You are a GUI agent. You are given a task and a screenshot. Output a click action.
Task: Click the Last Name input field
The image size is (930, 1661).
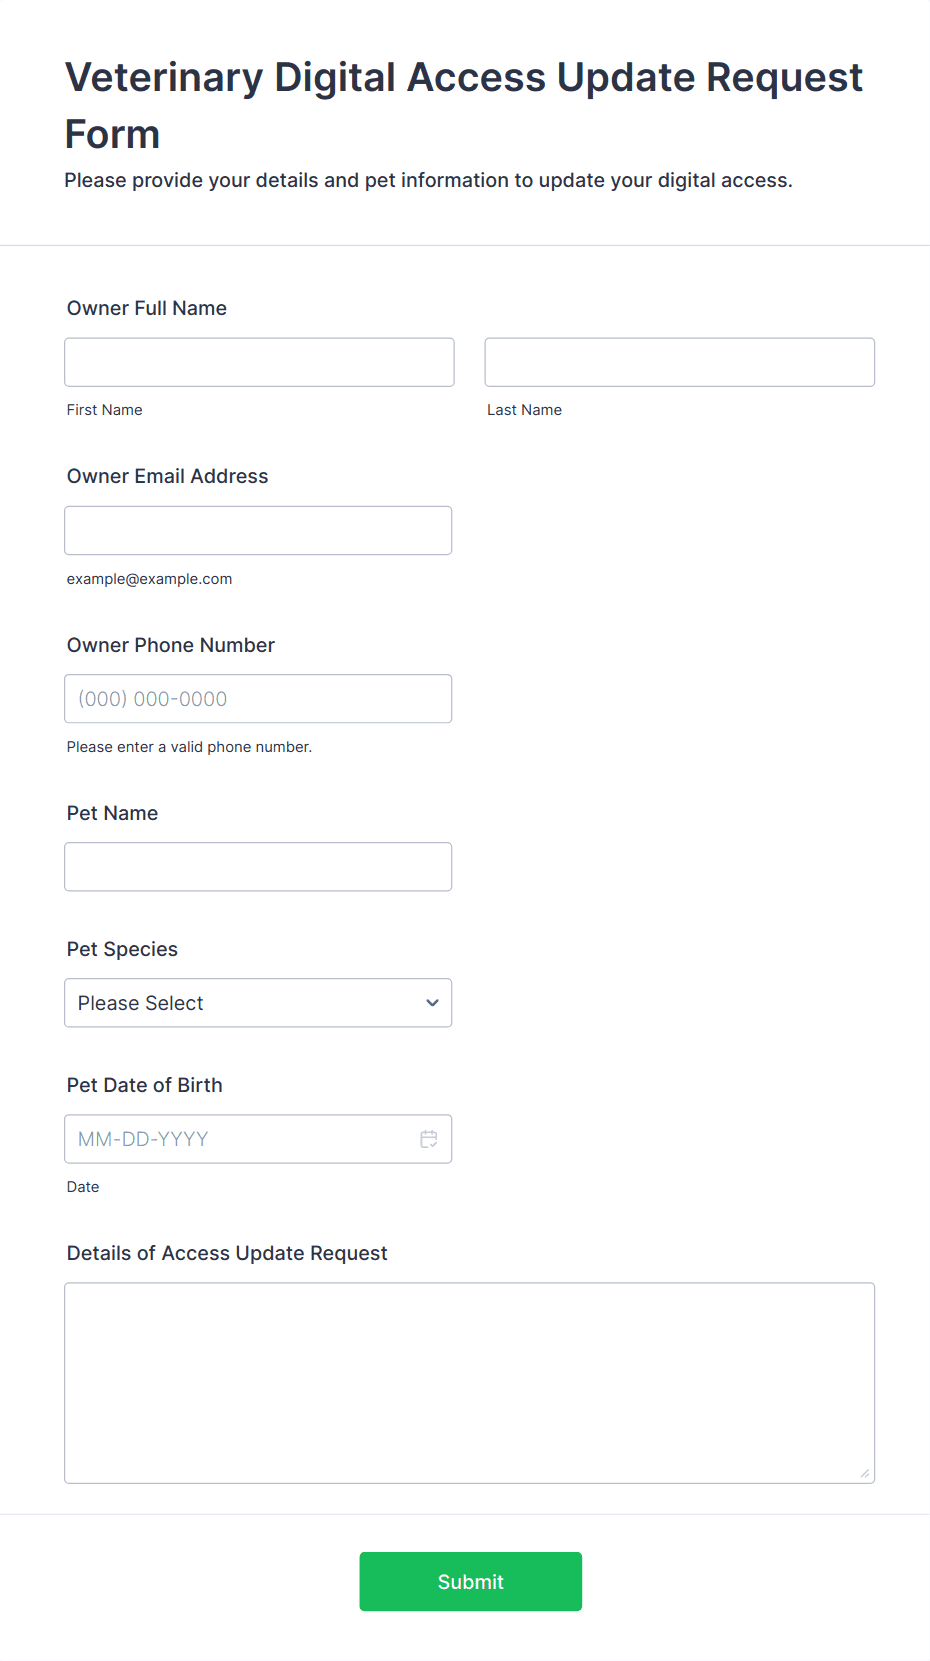pyautogui.click(x=679, y=362)
